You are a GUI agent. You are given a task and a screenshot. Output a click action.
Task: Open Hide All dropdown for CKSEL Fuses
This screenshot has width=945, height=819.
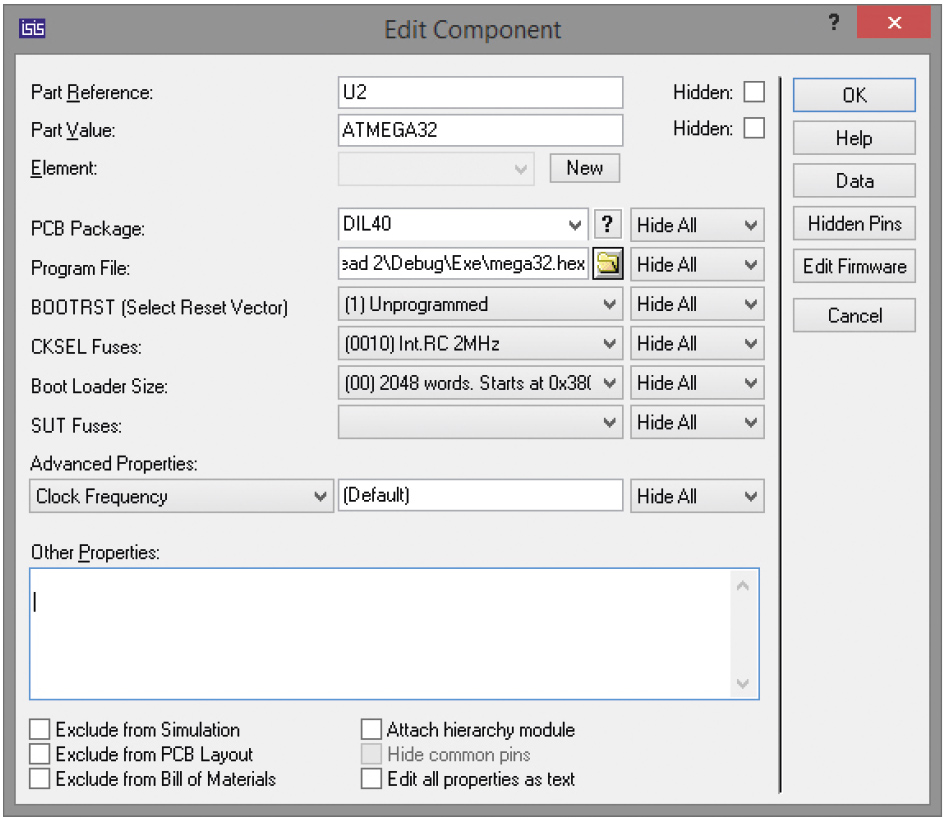pos(697,344)
